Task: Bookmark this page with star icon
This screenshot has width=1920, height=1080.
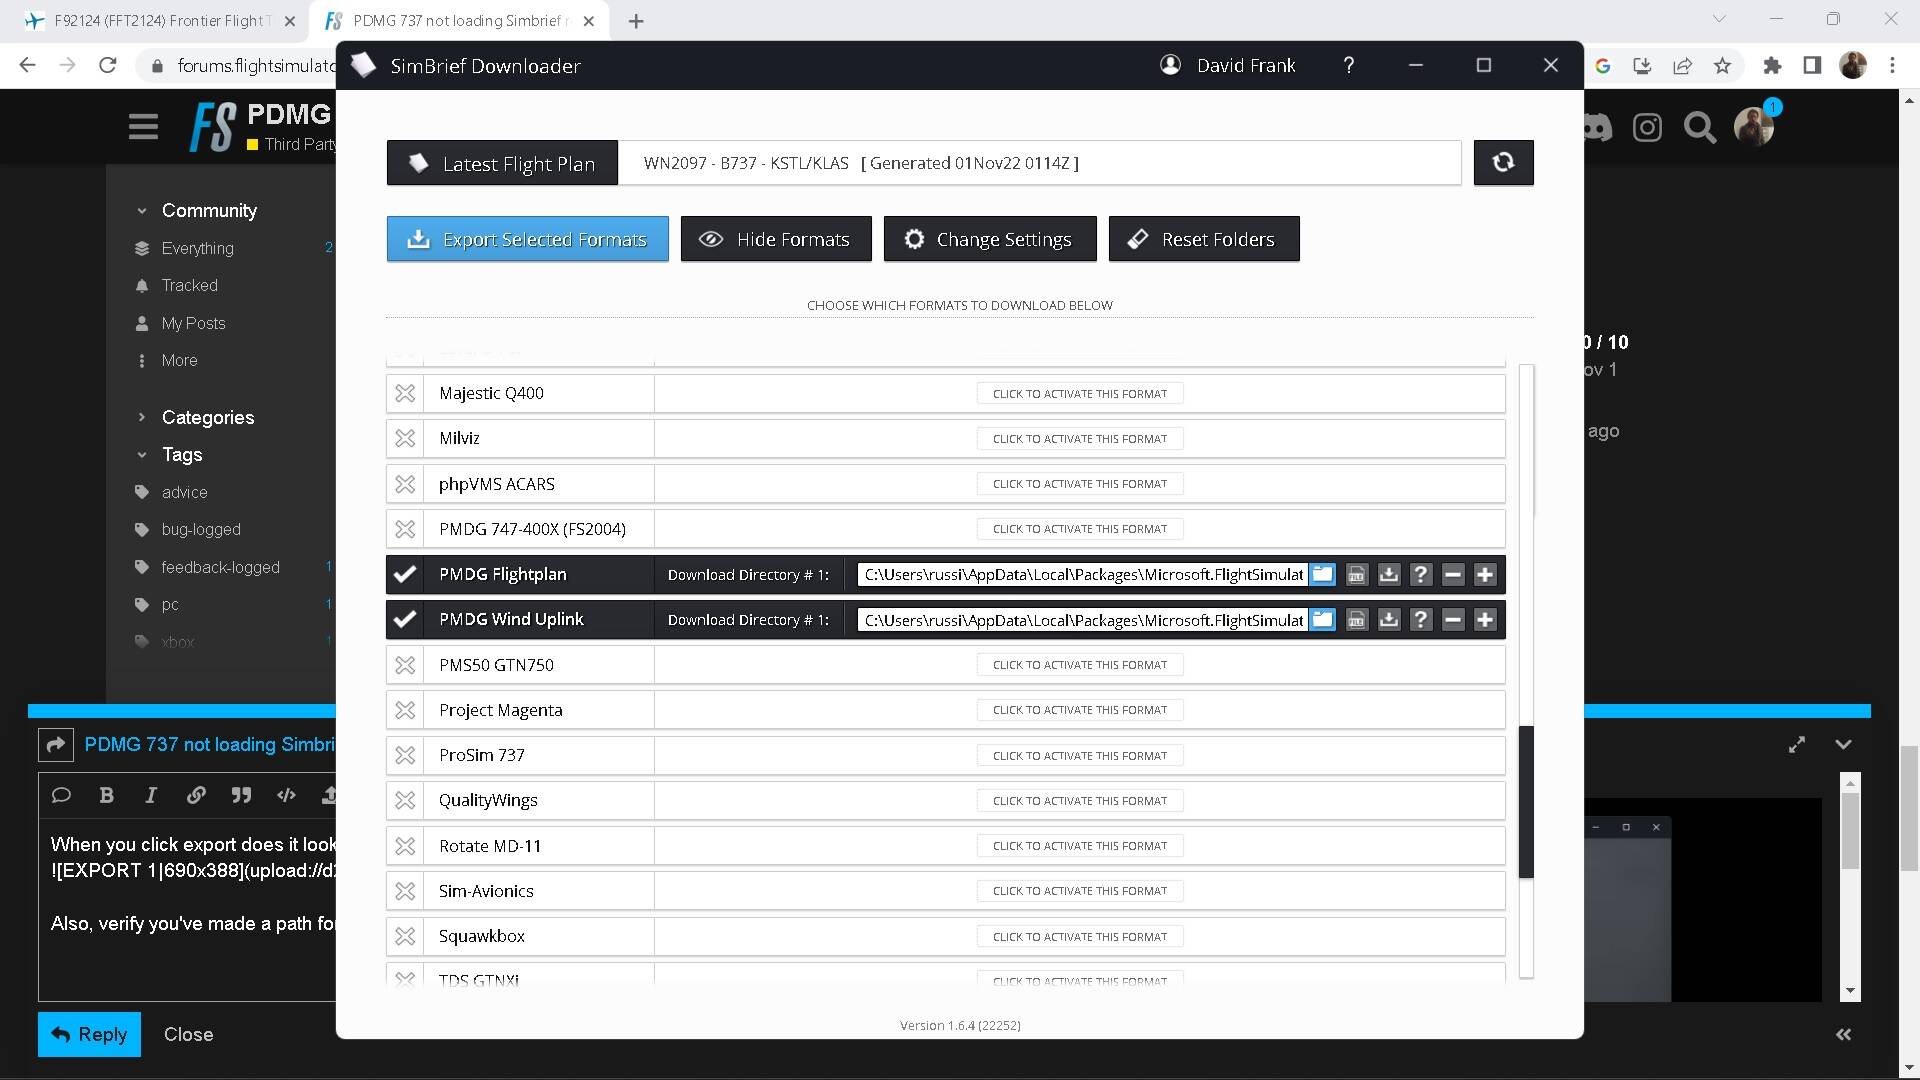Action: [1722, 66]
